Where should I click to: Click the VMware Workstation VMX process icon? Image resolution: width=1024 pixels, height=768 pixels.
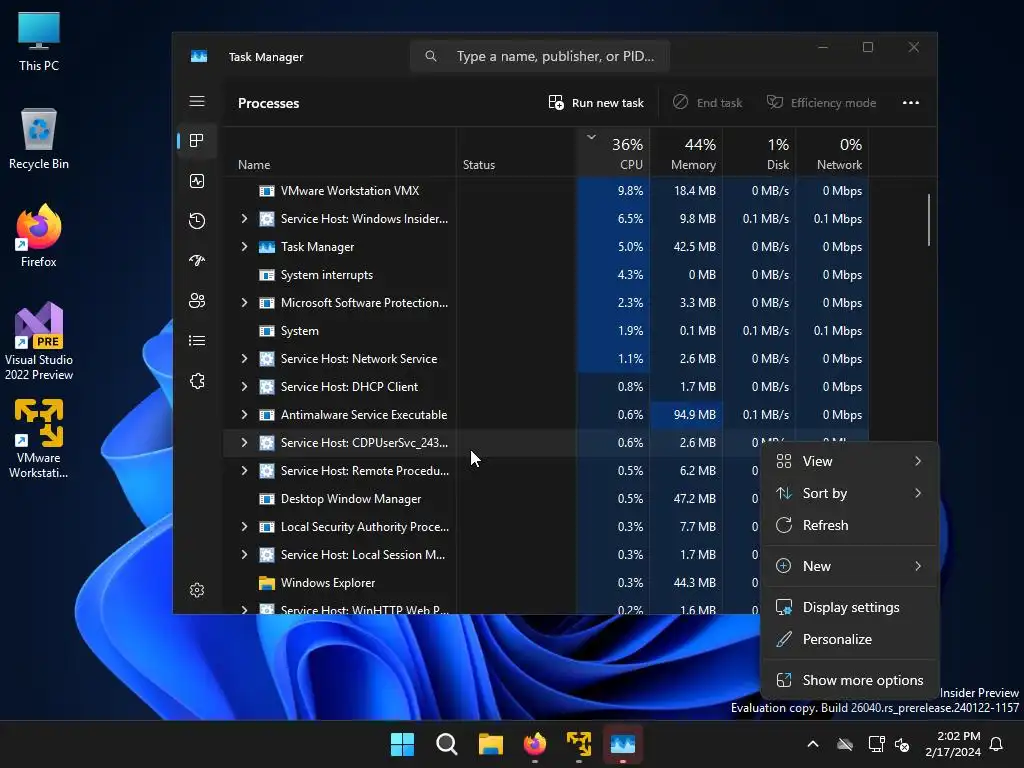pyautogui.click(x=266, y=191)
